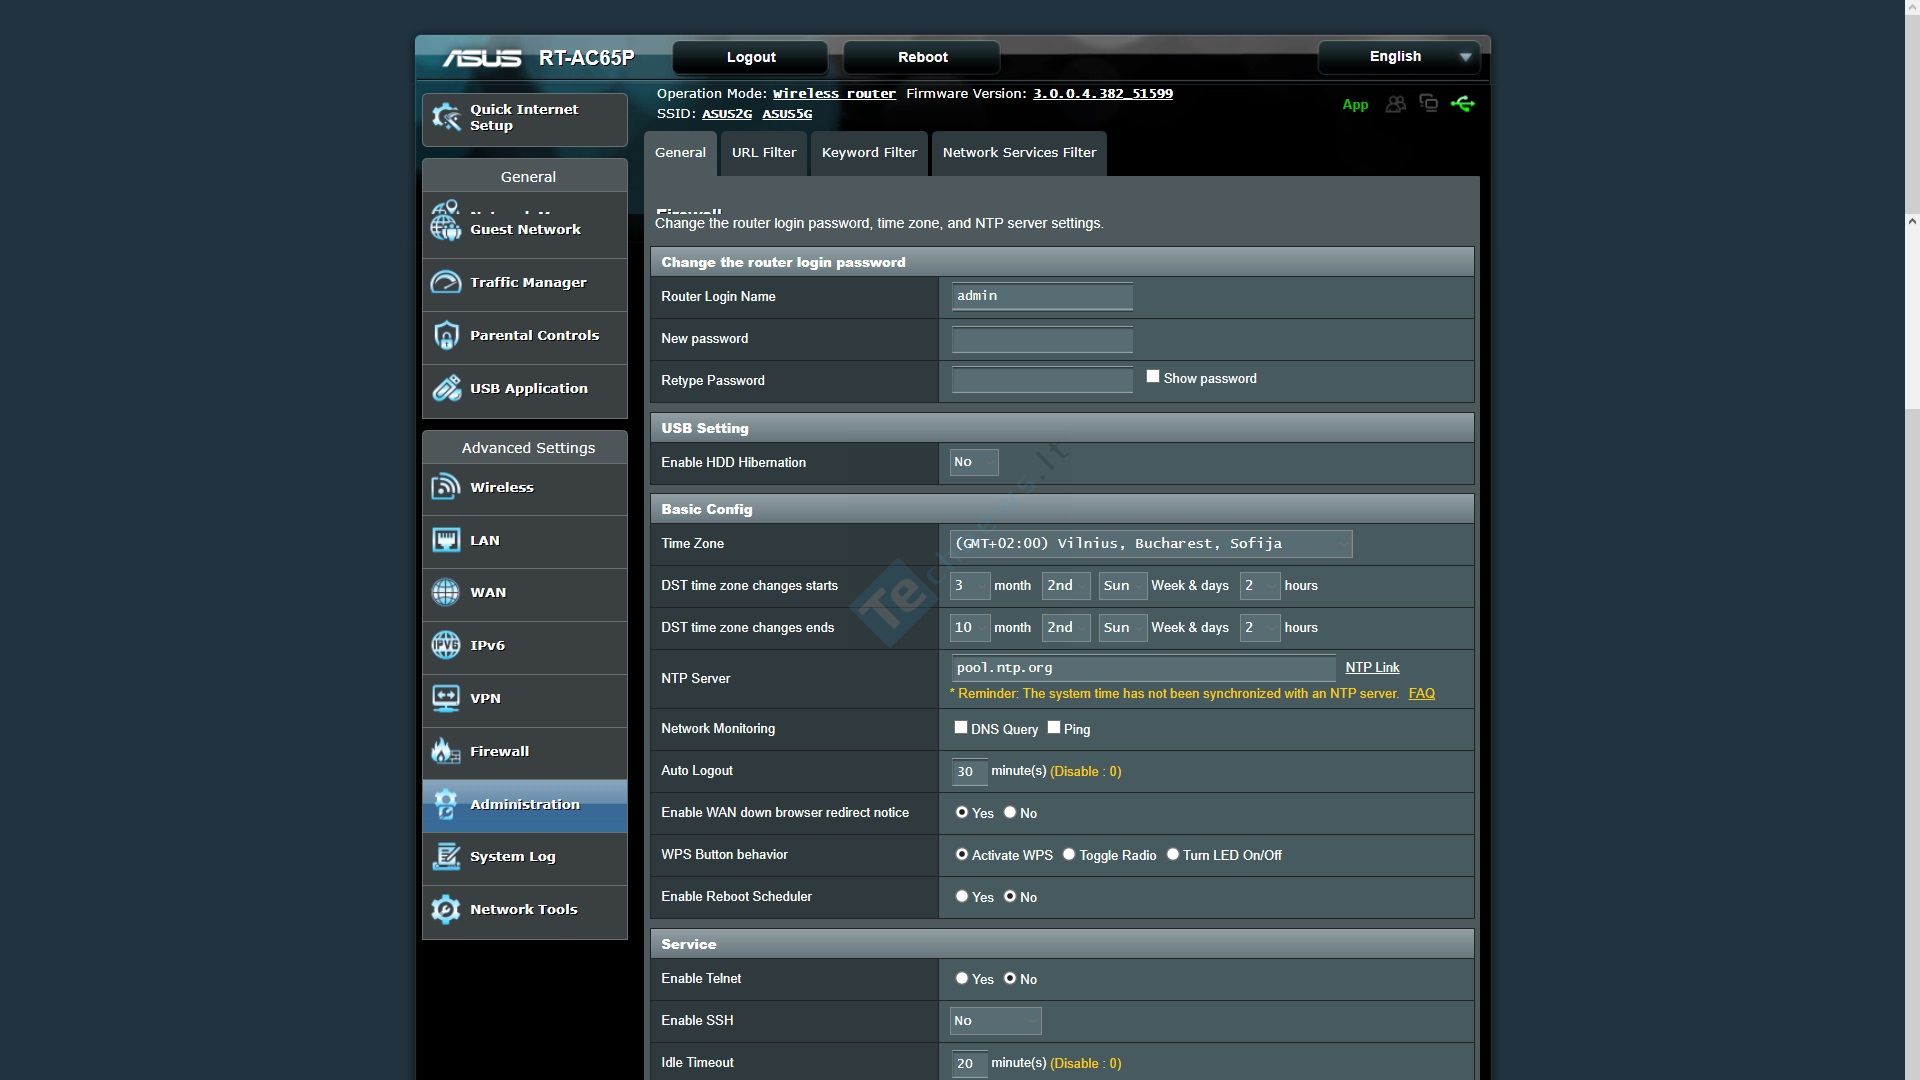Image resolution: width=1920 pixels, height=1080 pixels.
Task: Open USB Application icon
Action: (x=446, y=388)
